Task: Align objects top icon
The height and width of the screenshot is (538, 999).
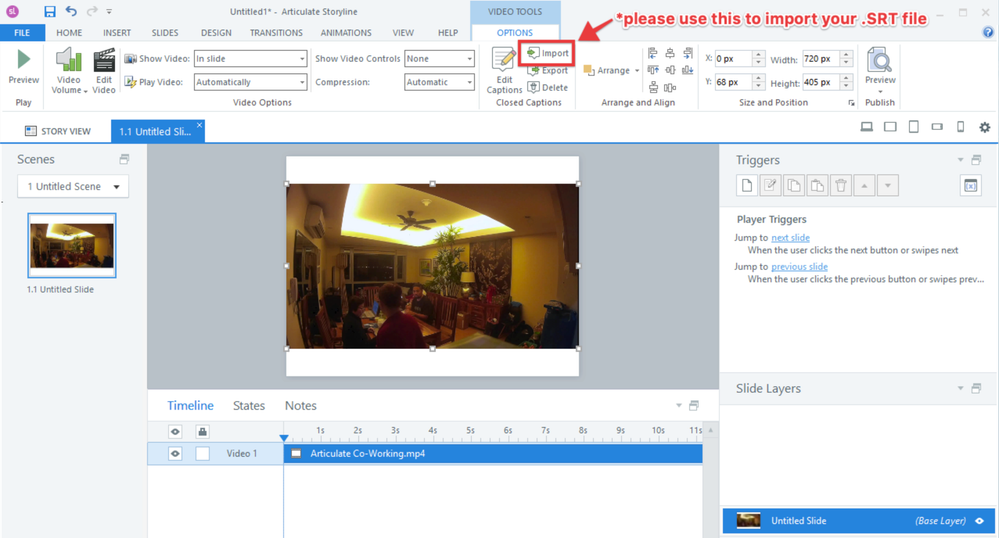Action: pyautogui.click(x=652, y=70)
